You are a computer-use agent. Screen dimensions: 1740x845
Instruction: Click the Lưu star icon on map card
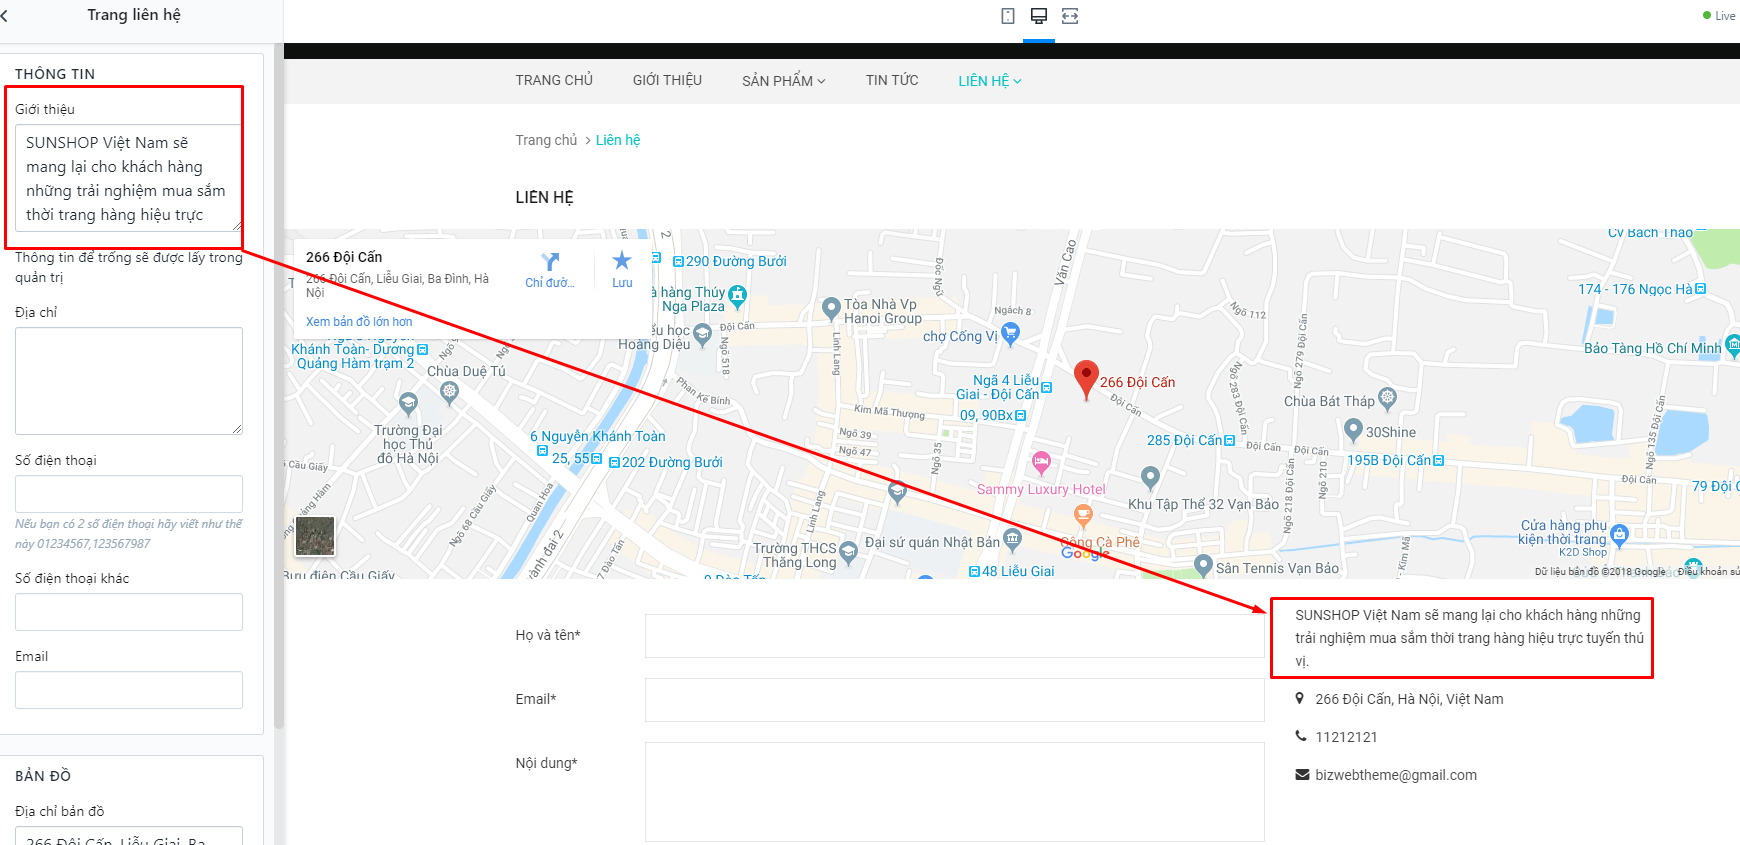622,261
